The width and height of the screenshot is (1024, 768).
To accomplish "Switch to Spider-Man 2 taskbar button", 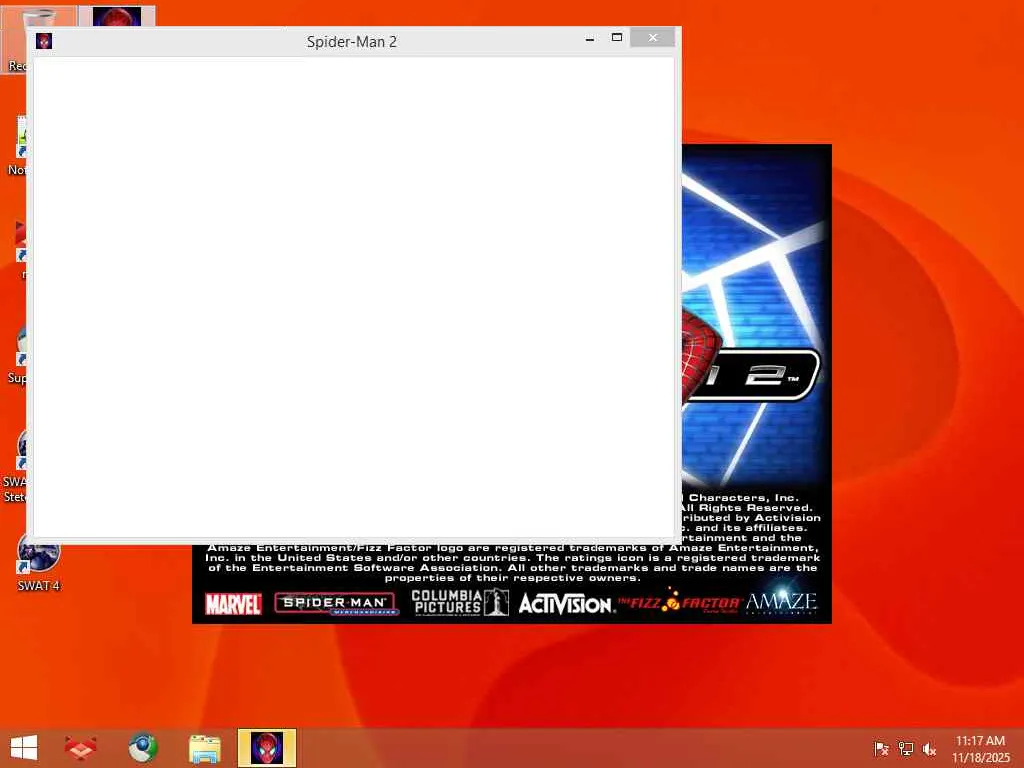I will click(x=267, y=748).
